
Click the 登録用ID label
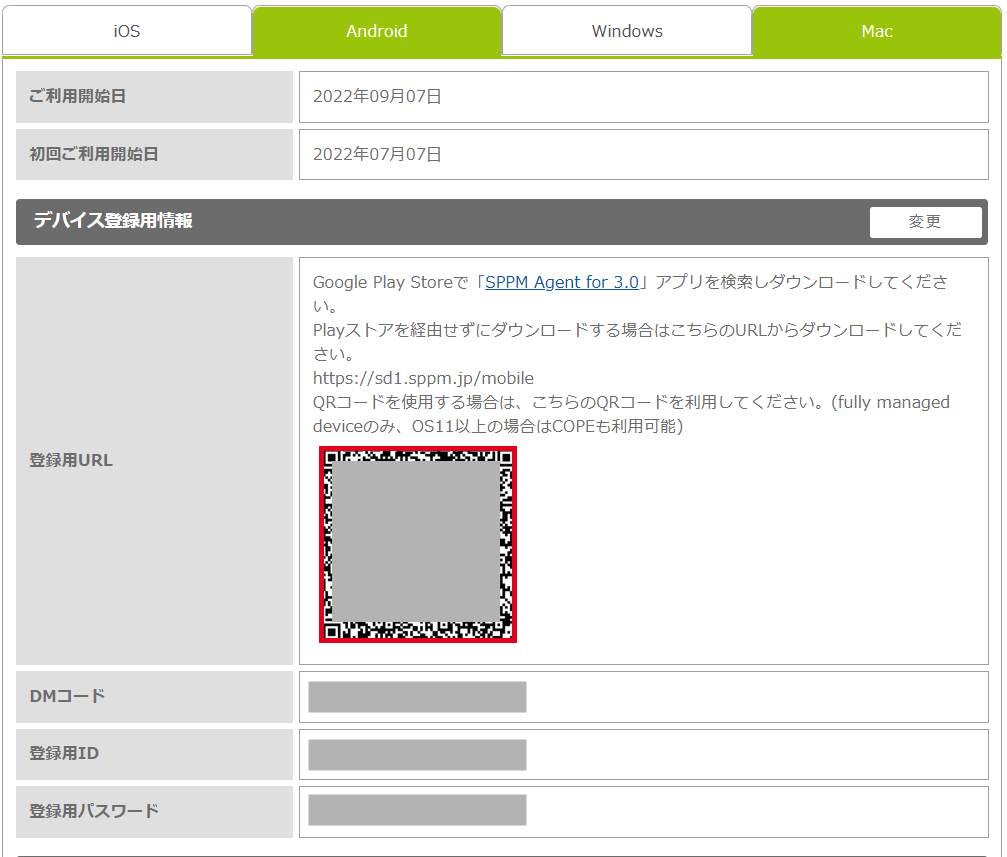pyautogui.click(x=64, y=753)
